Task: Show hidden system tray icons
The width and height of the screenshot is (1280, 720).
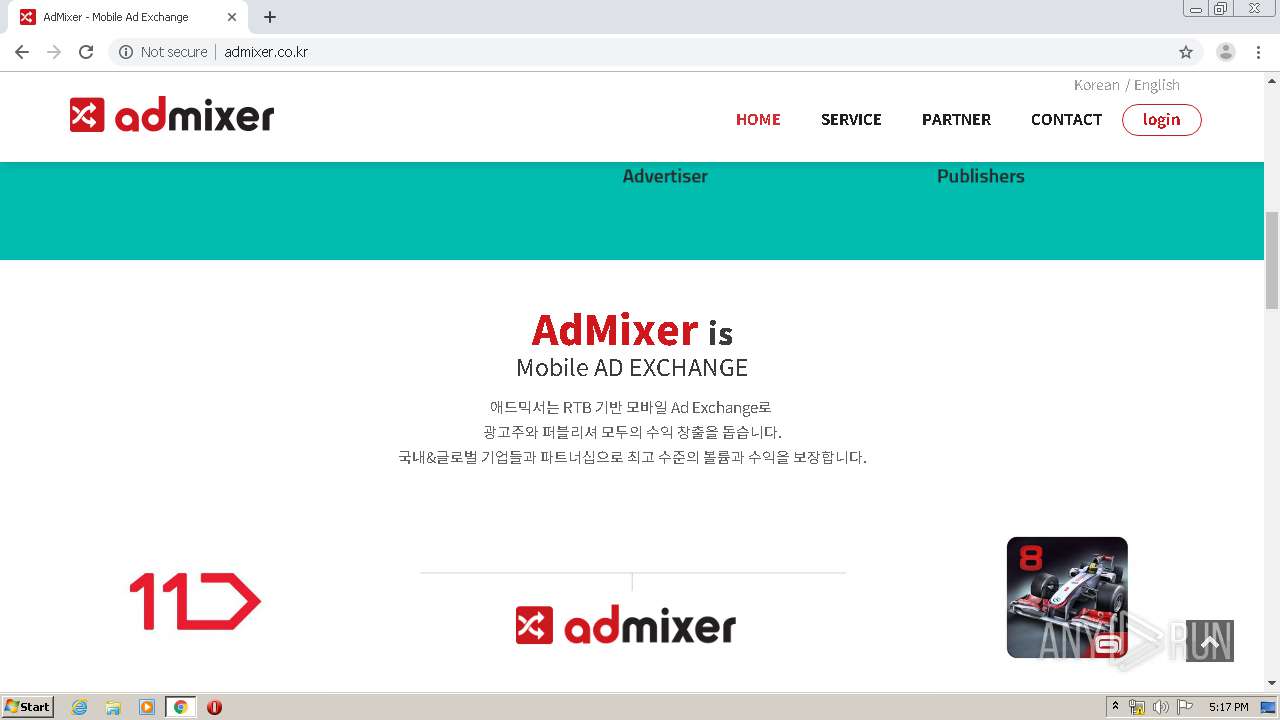Action: click(x=1115, y=707)
